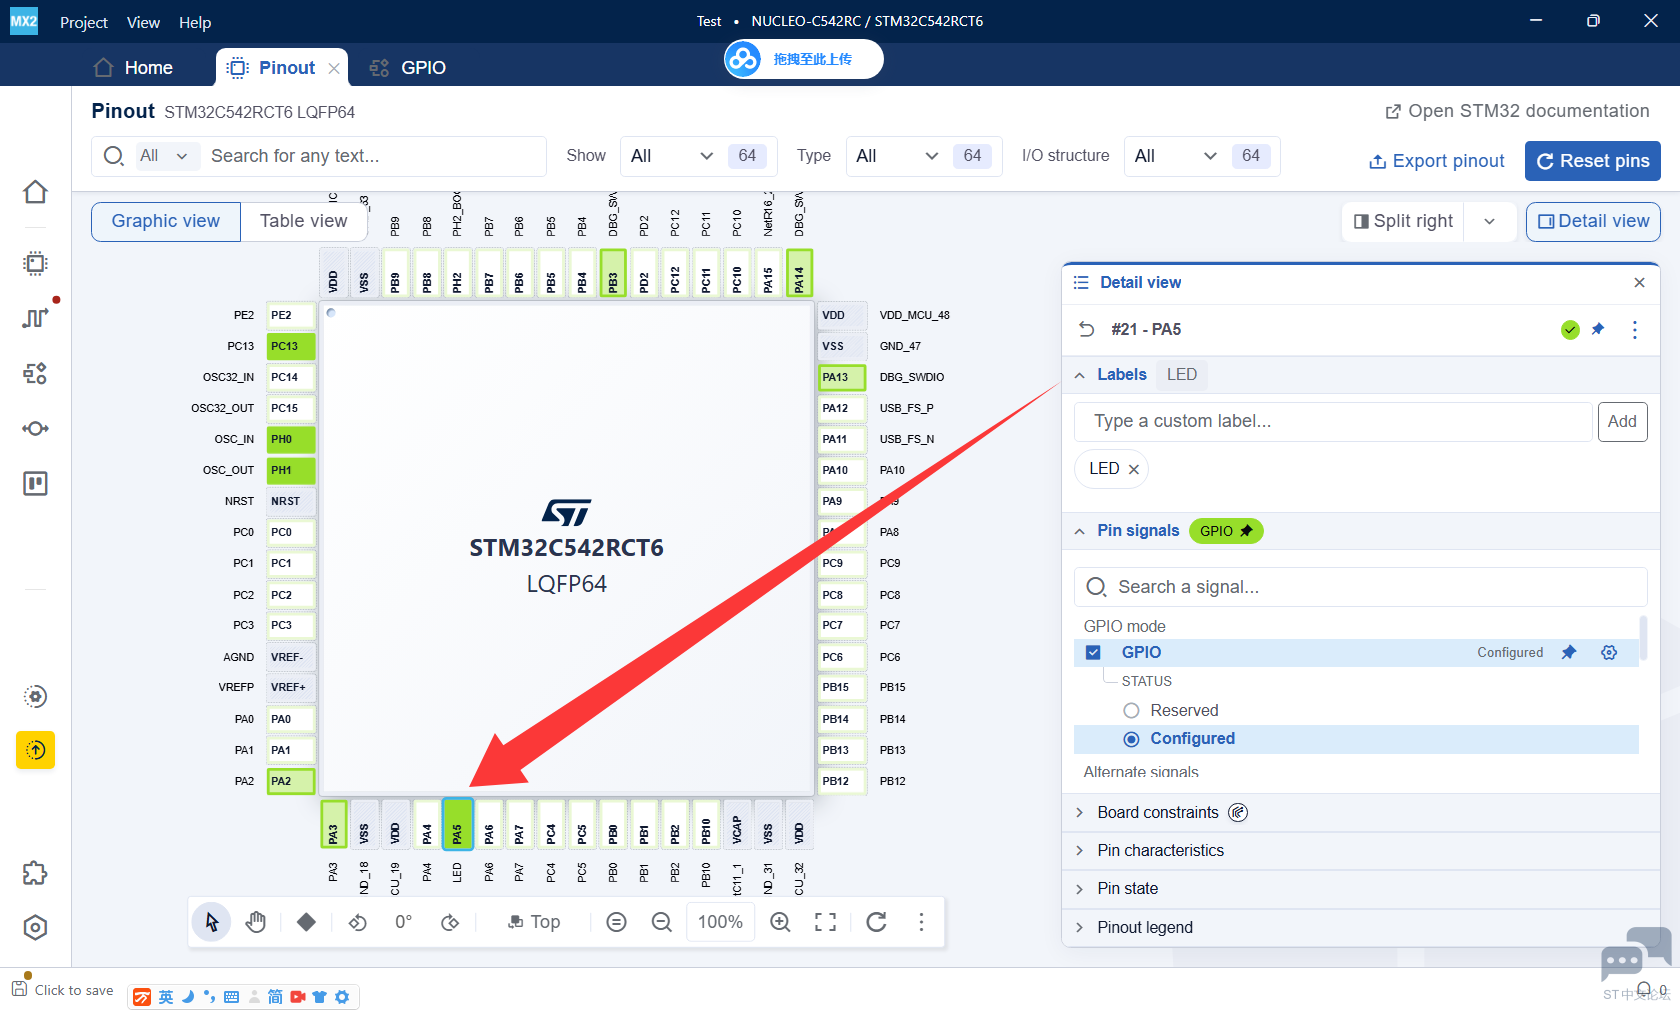The width and height of the screenshot is (1680, 1010).
Task: Click the Add label button
Action: click(x=1622, y=422)
